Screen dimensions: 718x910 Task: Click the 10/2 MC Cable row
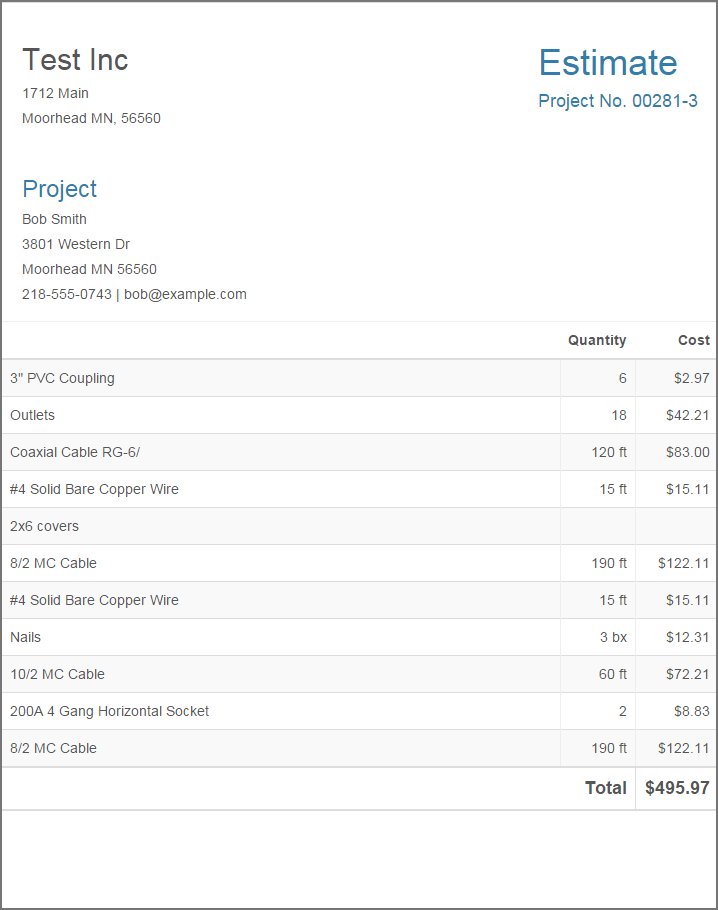(359, 674)
